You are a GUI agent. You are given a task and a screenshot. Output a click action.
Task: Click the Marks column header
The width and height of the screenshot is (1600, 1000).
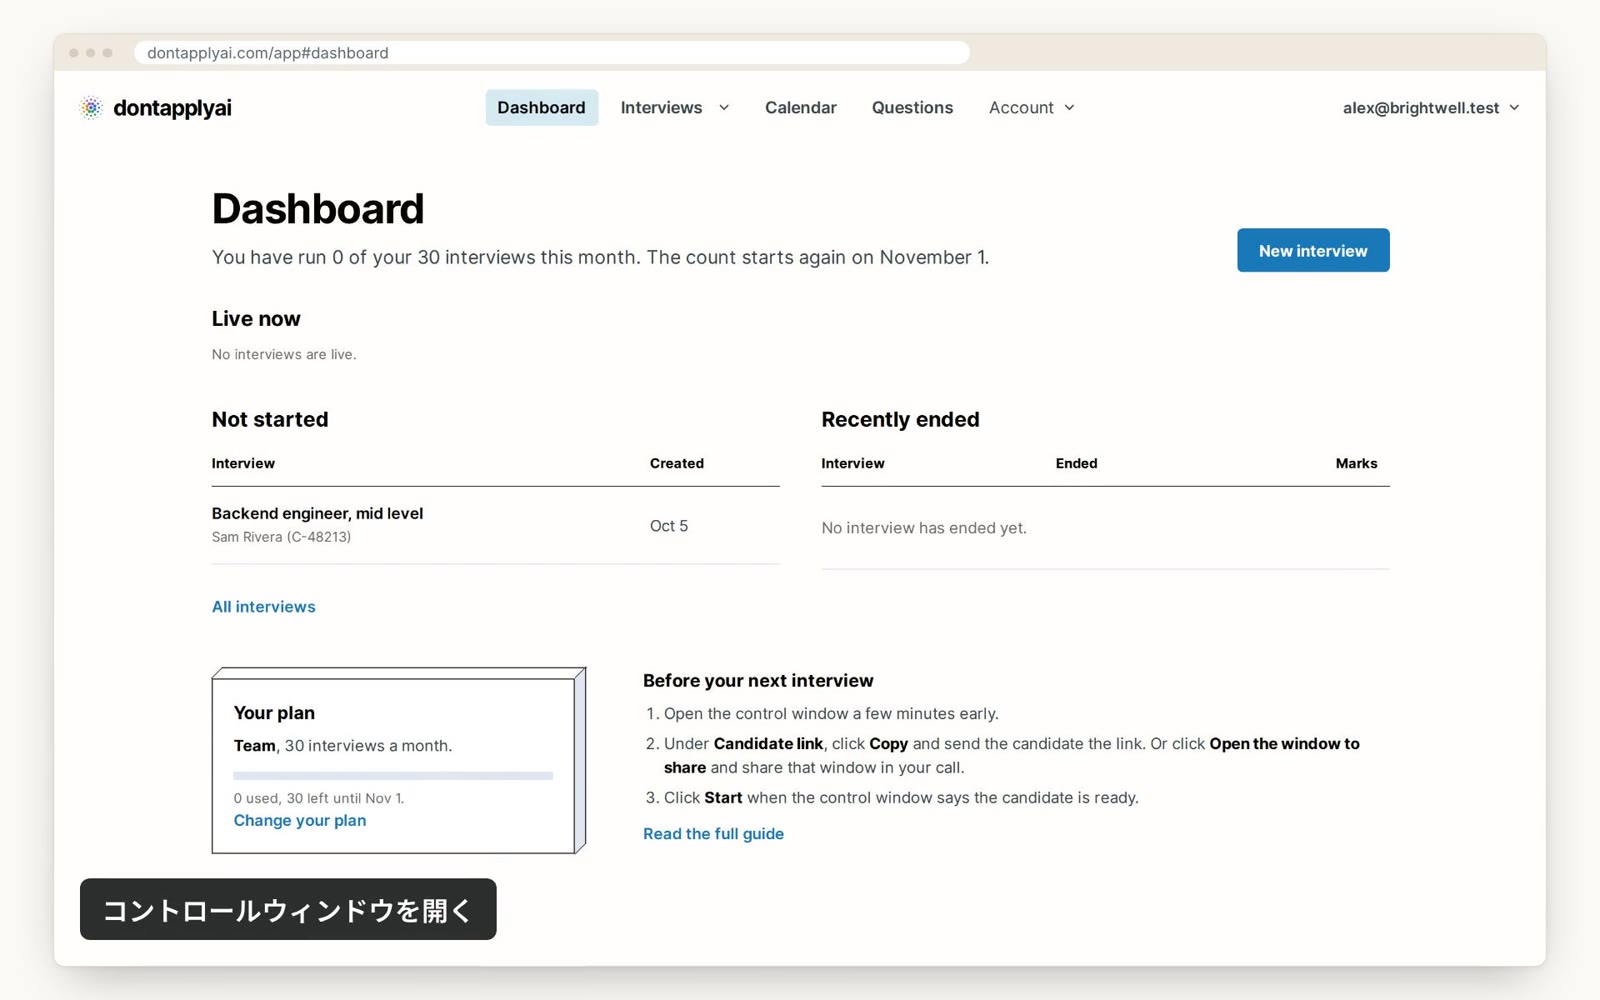click(x=1356, y=463)
